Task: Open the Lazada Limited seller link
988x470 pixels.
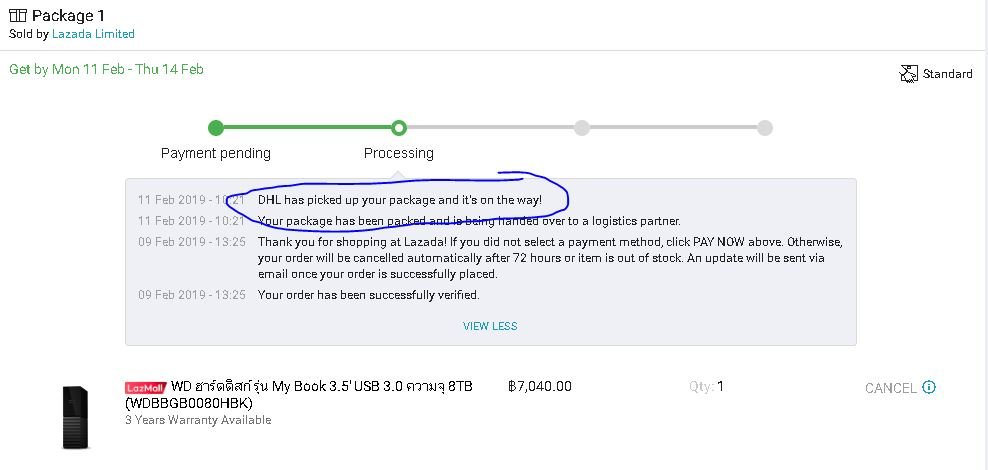Action: pyautogui.click(x=93, y=34)
